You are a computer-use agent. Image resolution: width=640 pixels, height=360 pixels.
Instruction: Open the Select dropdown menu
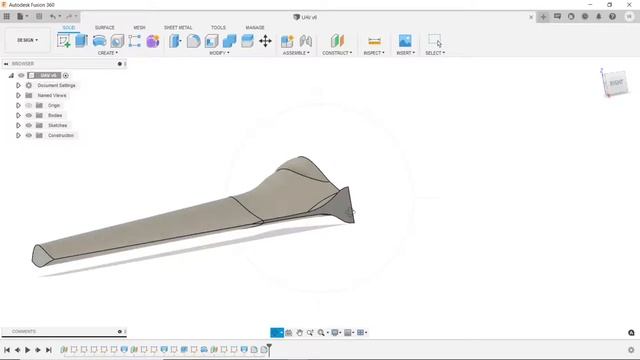point(435,53)
